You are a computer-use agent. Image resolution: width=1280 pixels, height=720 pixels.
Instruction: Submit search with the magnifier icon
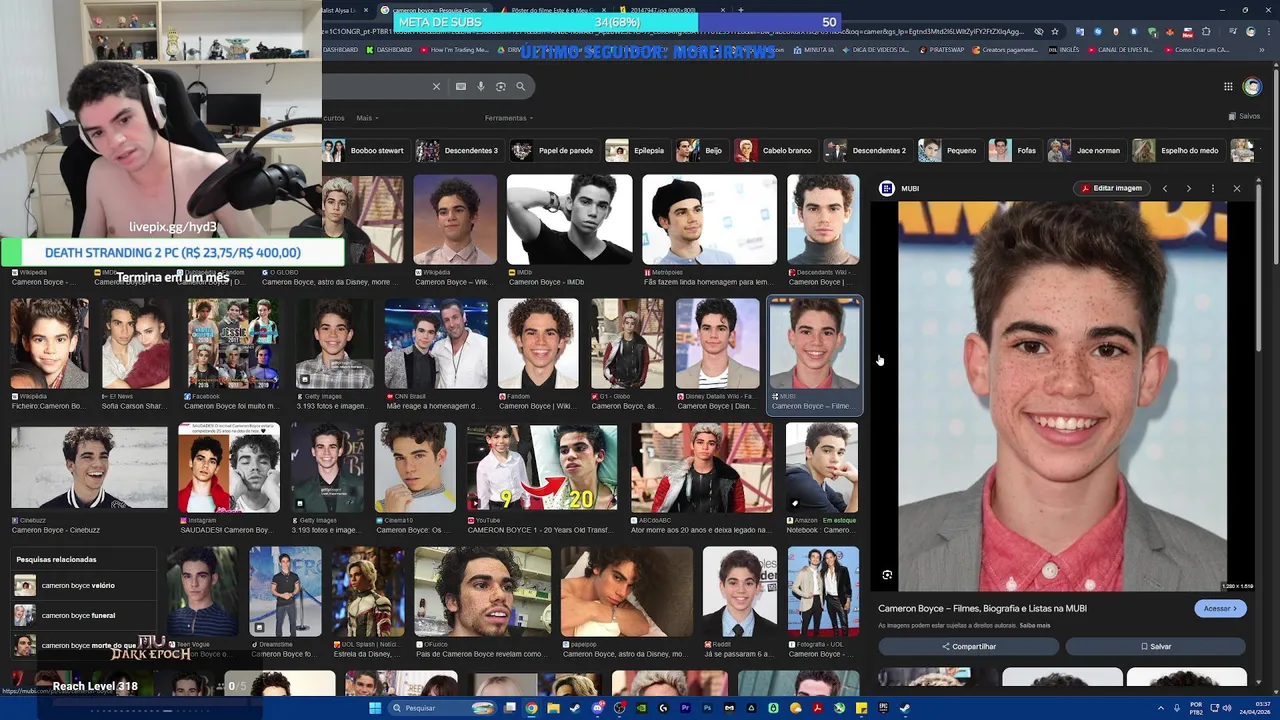pos(521,87)
